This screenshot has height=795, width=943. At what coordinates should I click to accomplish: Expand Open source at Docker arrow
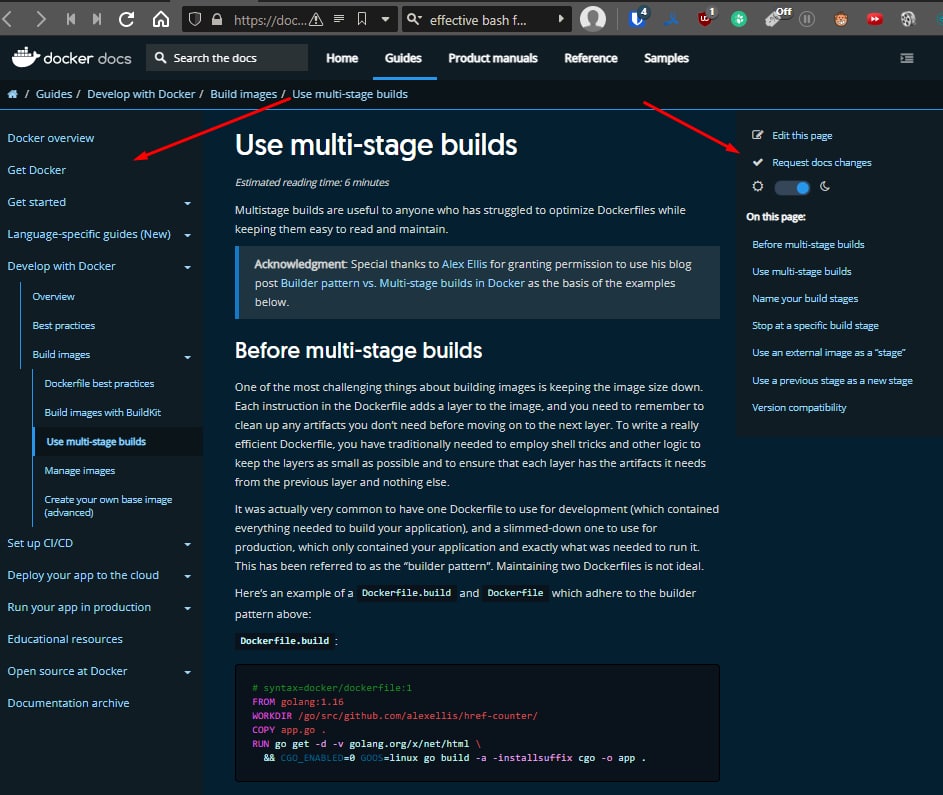[x=188, y=672]
